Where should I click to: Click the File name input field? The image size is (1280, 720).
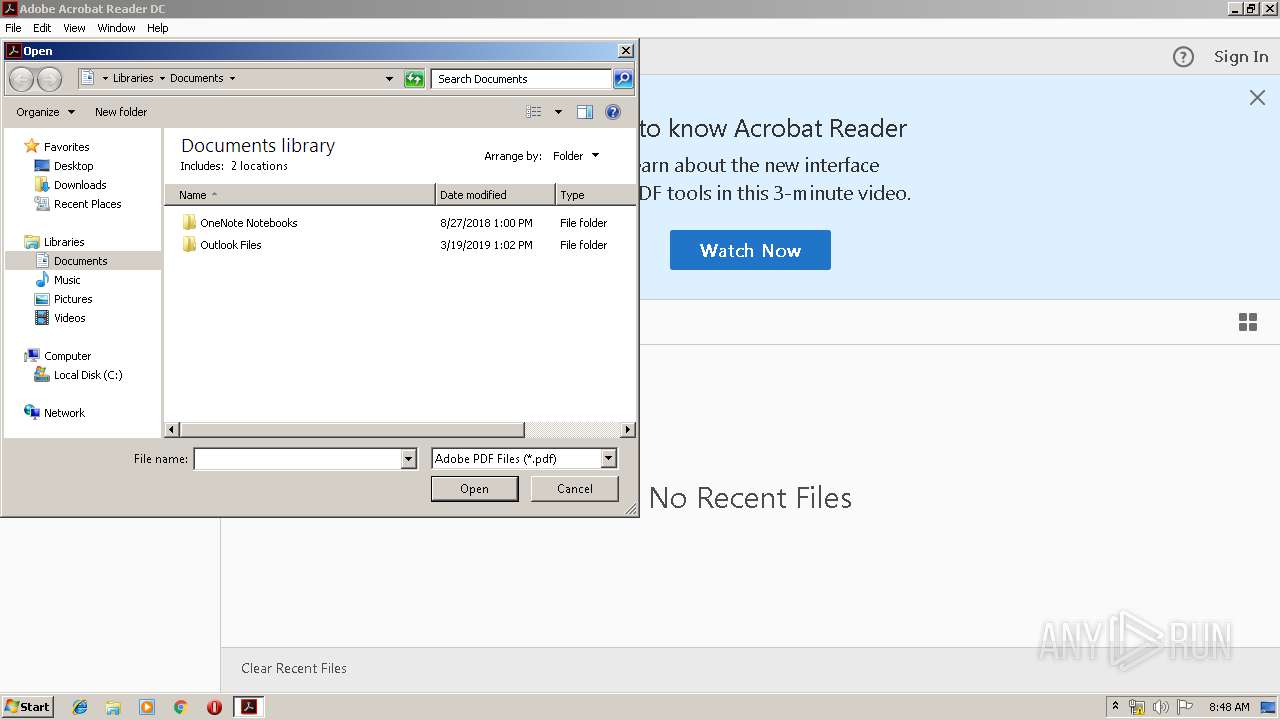297,459
